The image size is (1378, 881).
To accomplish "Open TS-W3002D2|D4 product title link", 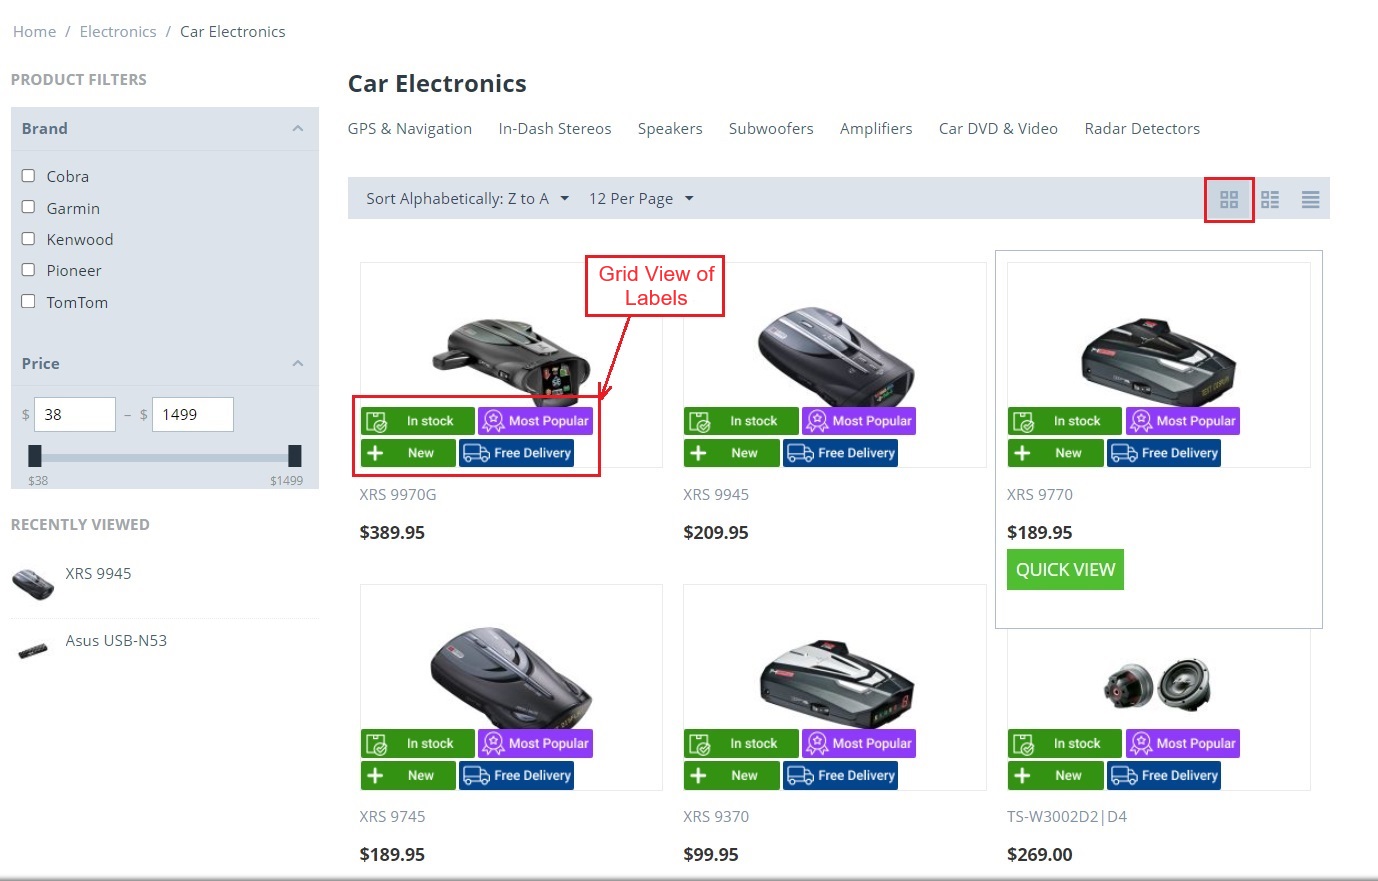I will click(x=1067, y=817).
